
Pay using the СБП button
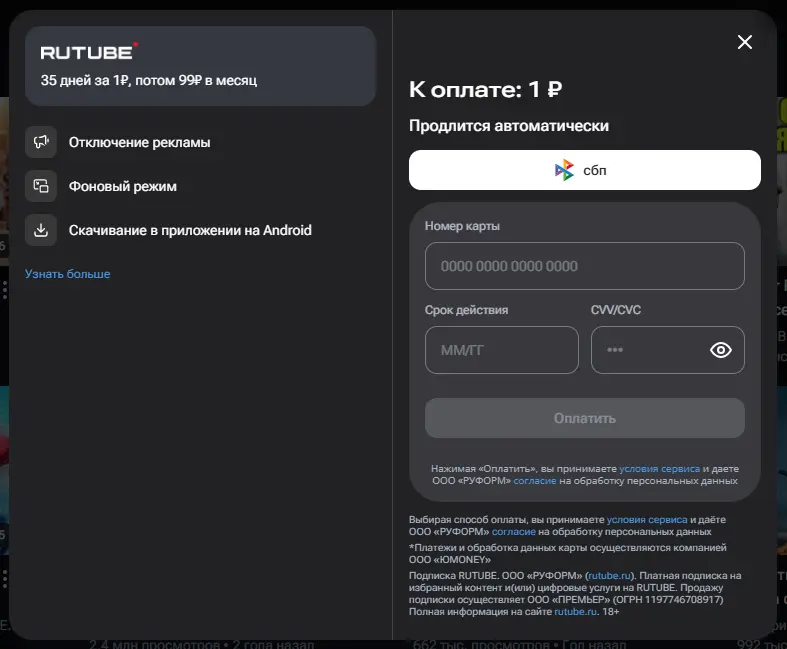pos(585,170)
